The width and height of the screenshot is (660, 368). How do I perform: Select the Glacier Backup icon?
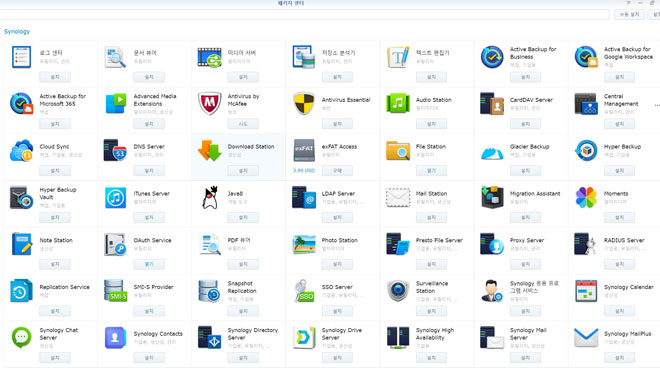[492, 152]
